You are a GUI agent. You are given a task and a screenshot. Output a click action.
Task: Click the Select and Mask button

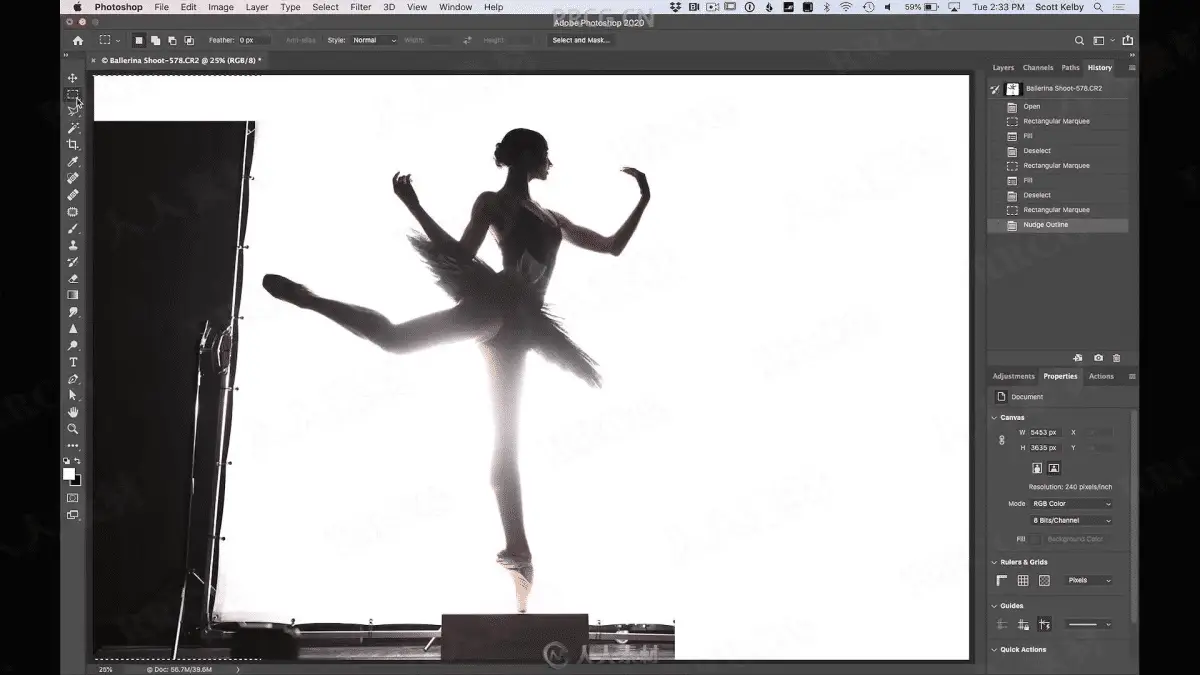coord(581,40)
